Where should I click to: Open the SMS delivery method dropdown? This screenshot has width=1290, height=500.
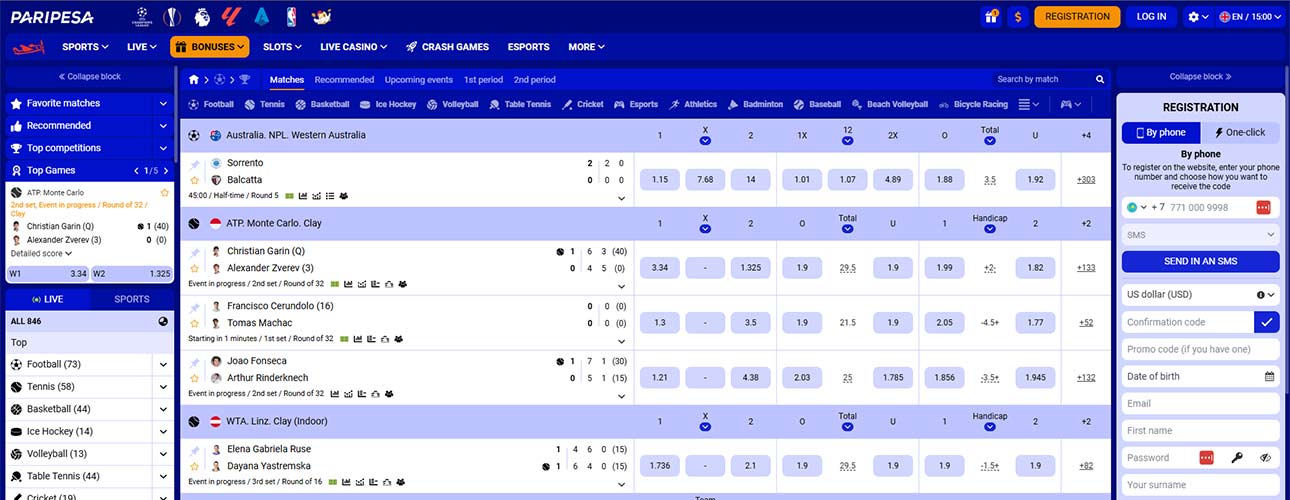[x=1200, y=235]
